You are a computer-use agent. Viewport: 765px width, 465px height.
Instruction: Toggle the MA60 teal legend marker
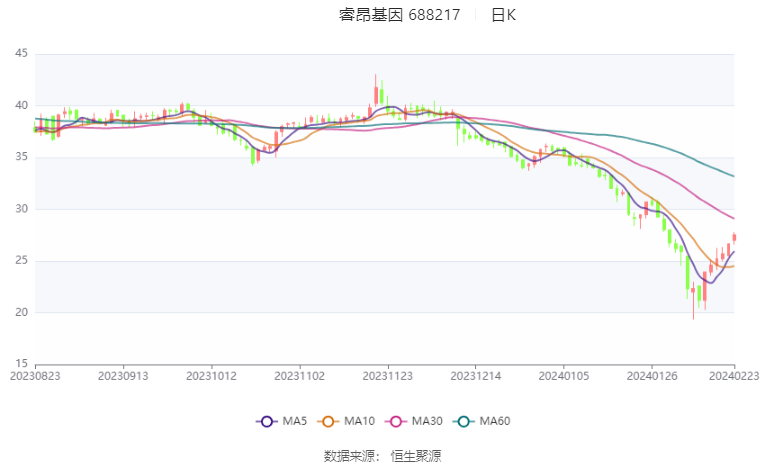click(463, 421)
